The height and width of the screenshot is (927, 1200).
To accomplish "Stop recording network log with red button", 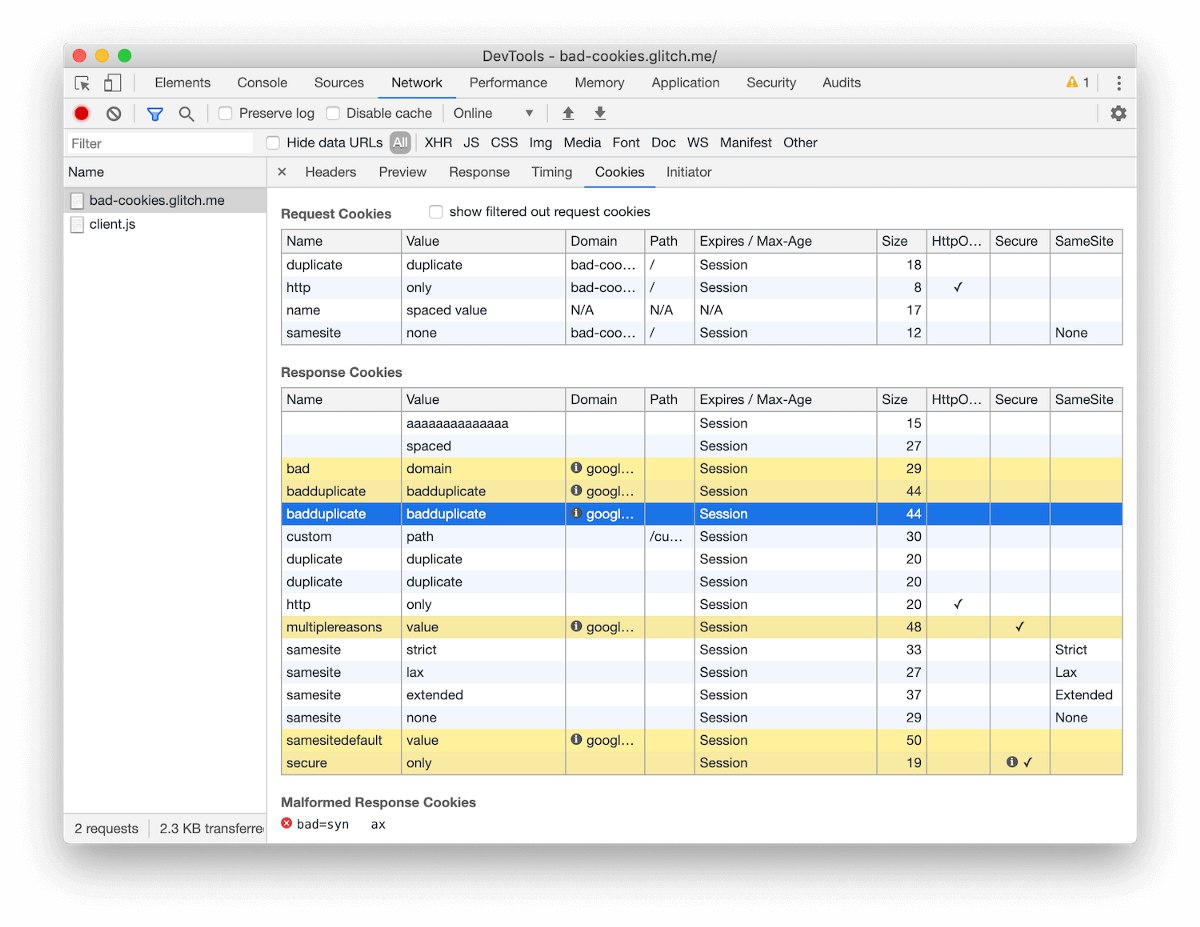I will [82, 114].
